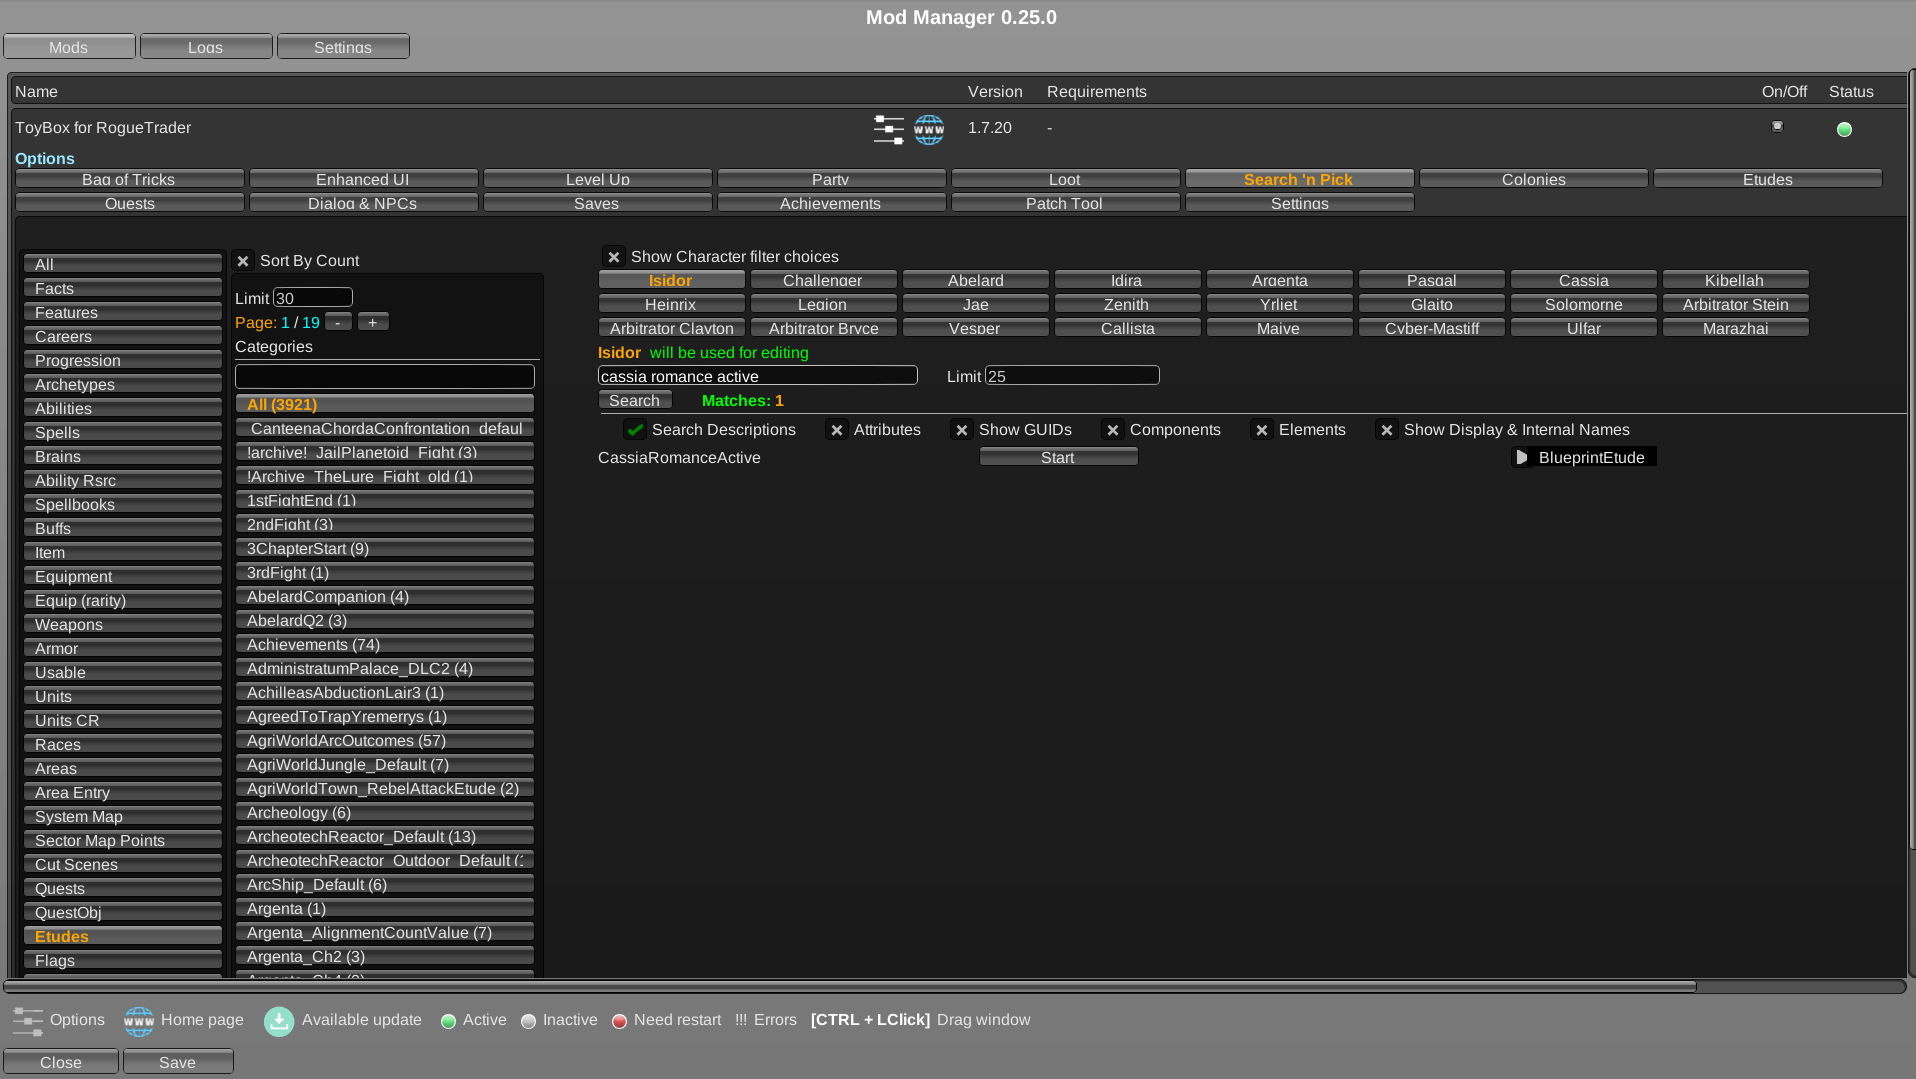Select character Cassia
Image resolution: width=1916 pixels, height=1079 pixels.
tap(1584, 280)
